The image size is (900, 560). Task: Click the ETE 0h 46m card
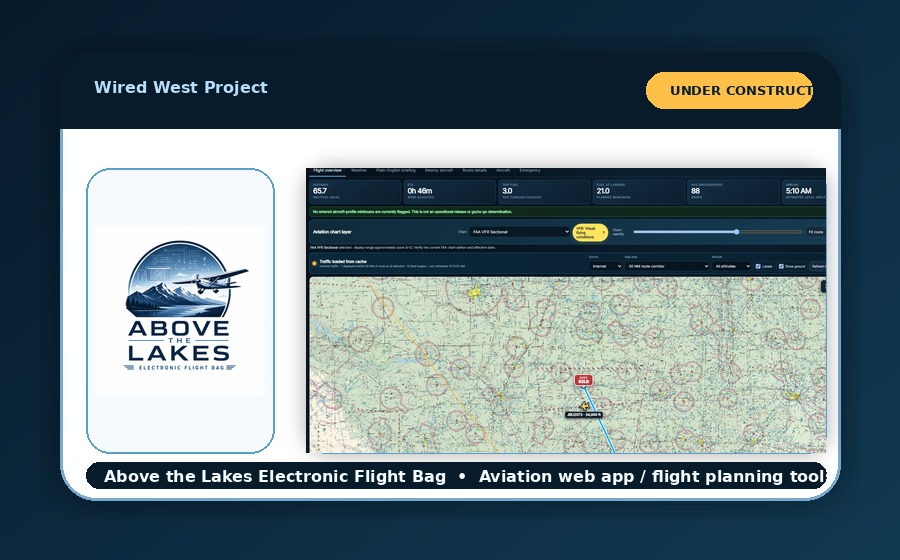pyautogui.click(x=450, y=191)
